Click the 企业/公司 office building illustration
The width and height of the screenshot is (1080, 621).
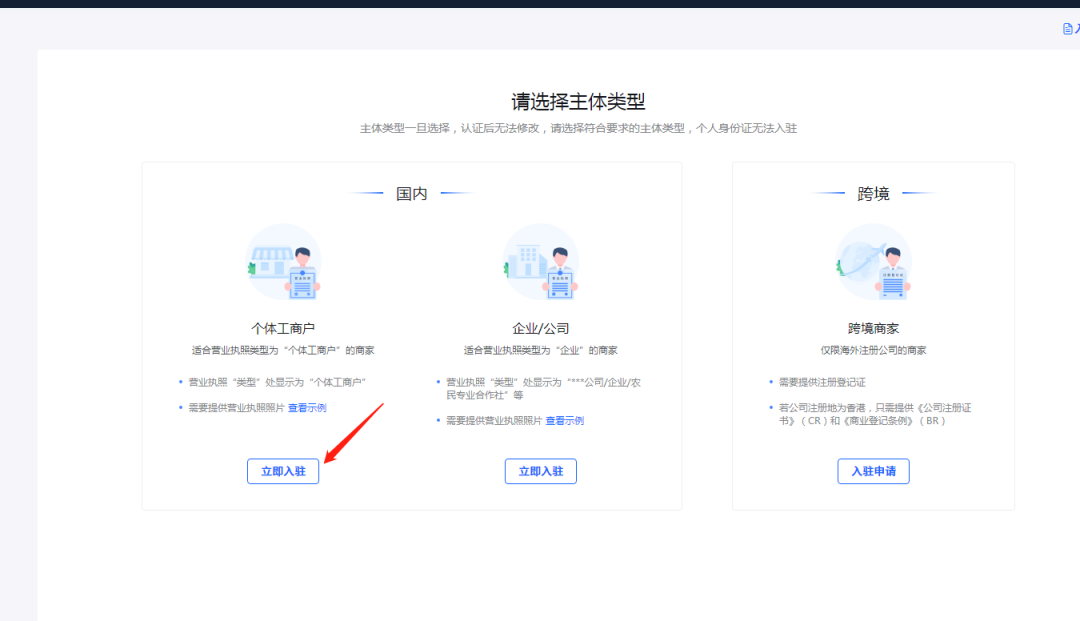click(541, 262)
